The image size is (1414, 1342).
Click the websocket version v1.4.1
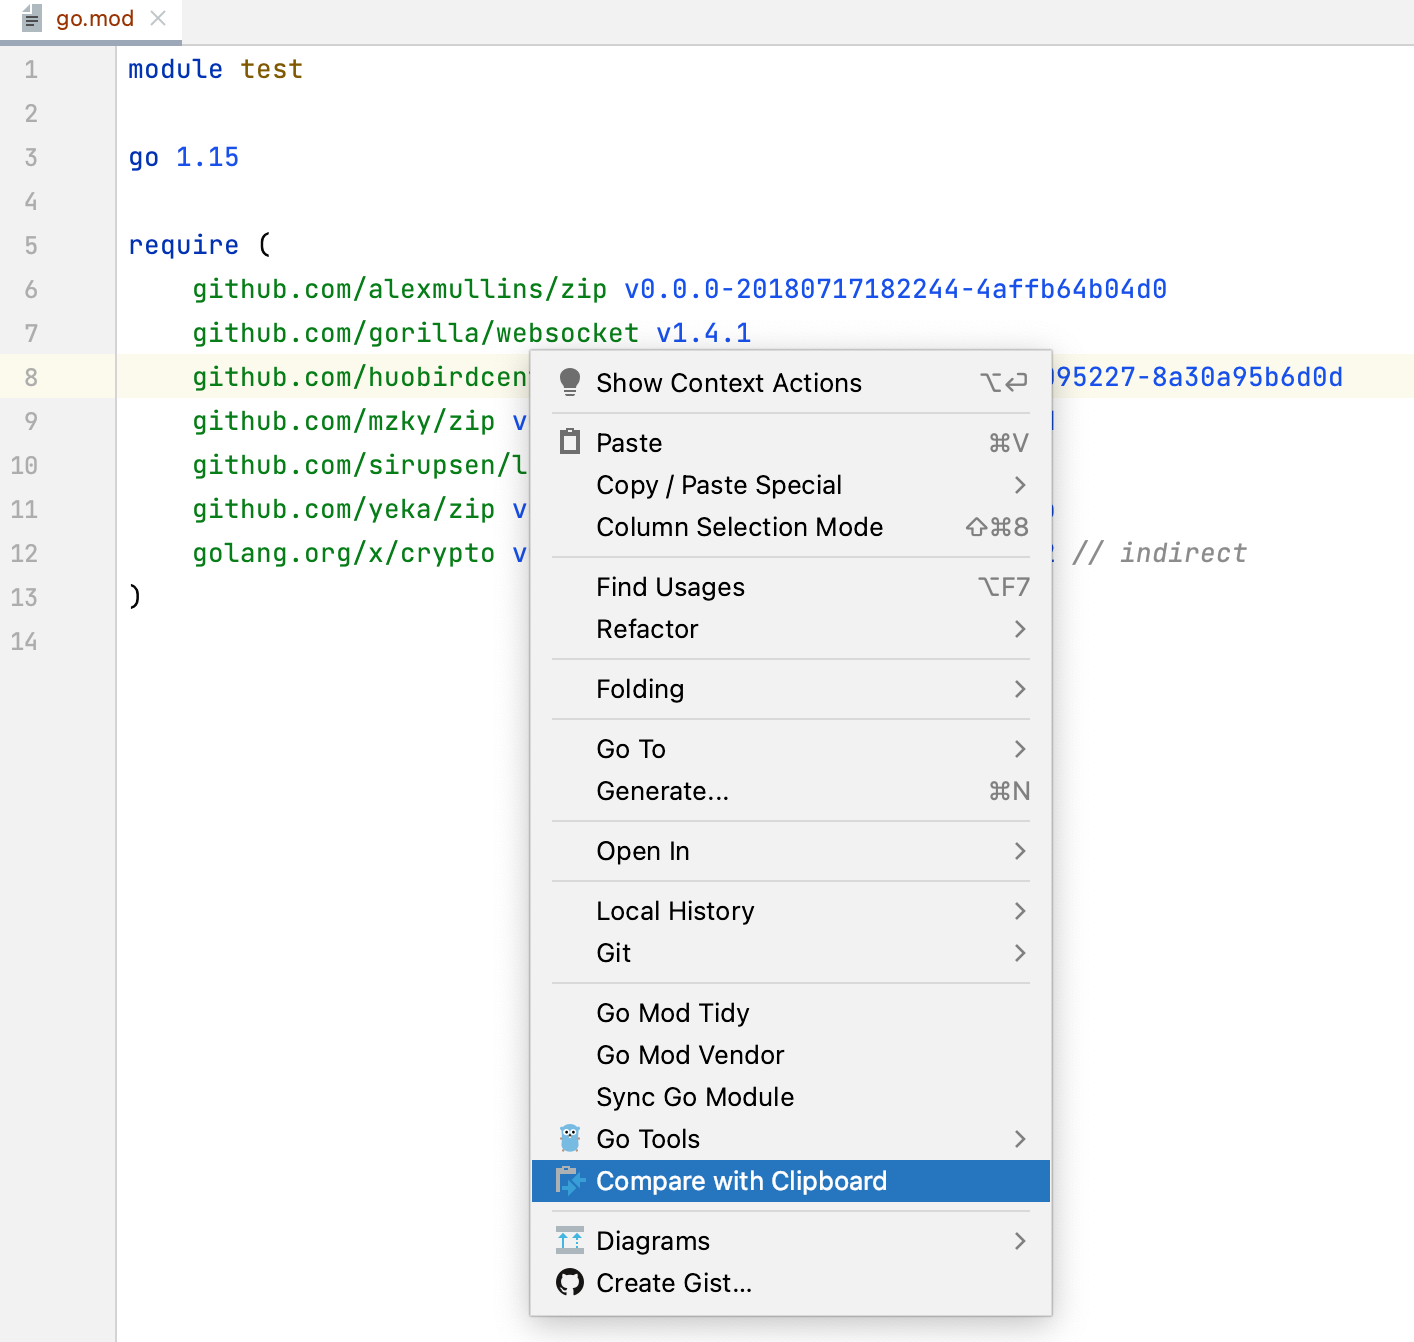pos(704,333)
